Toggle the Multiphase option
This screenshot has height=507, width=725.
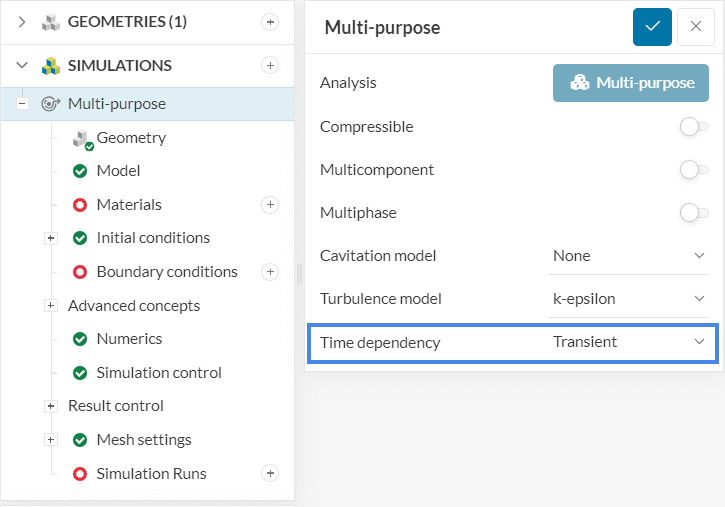click(689, 212)
